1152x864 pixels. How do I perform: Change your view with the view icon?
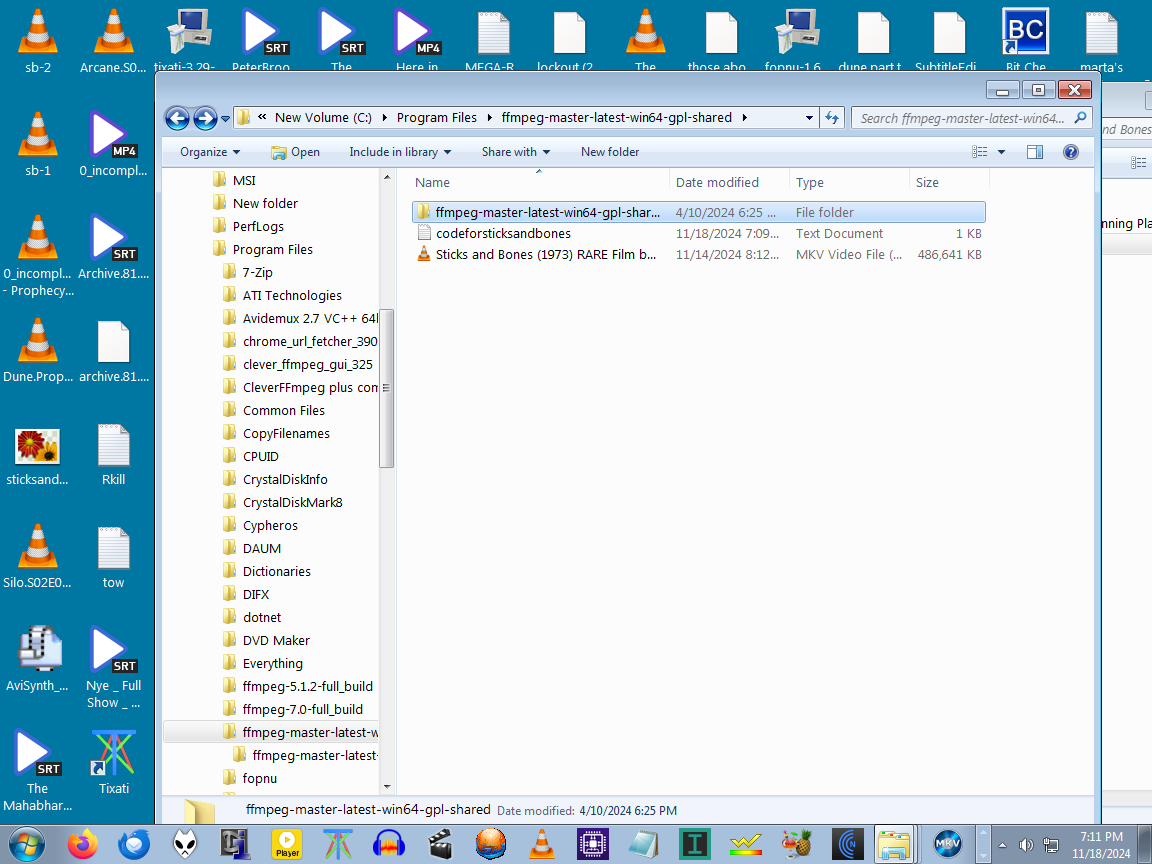point(979,152)
